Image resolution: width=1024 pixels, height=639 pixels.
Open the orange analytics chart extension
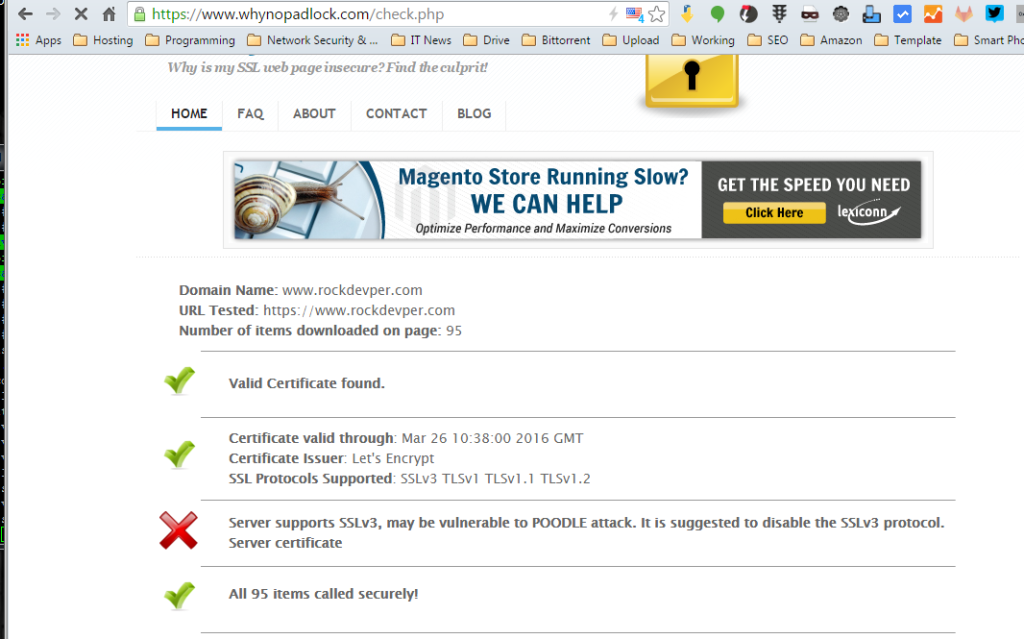click(933, 14)
